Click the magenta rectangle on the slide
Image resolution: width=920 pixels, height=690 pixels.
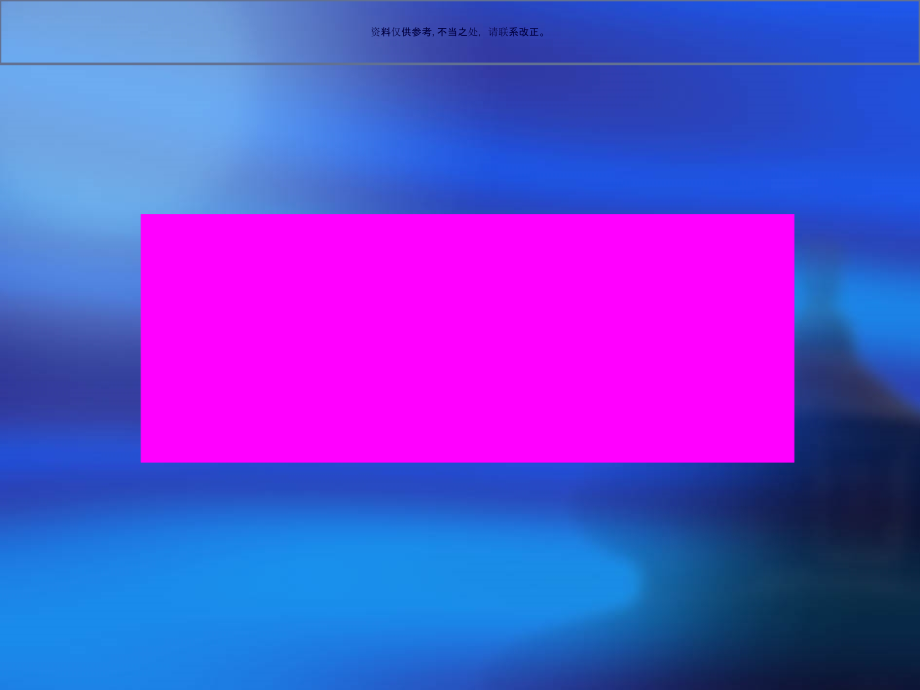(467, 338)
